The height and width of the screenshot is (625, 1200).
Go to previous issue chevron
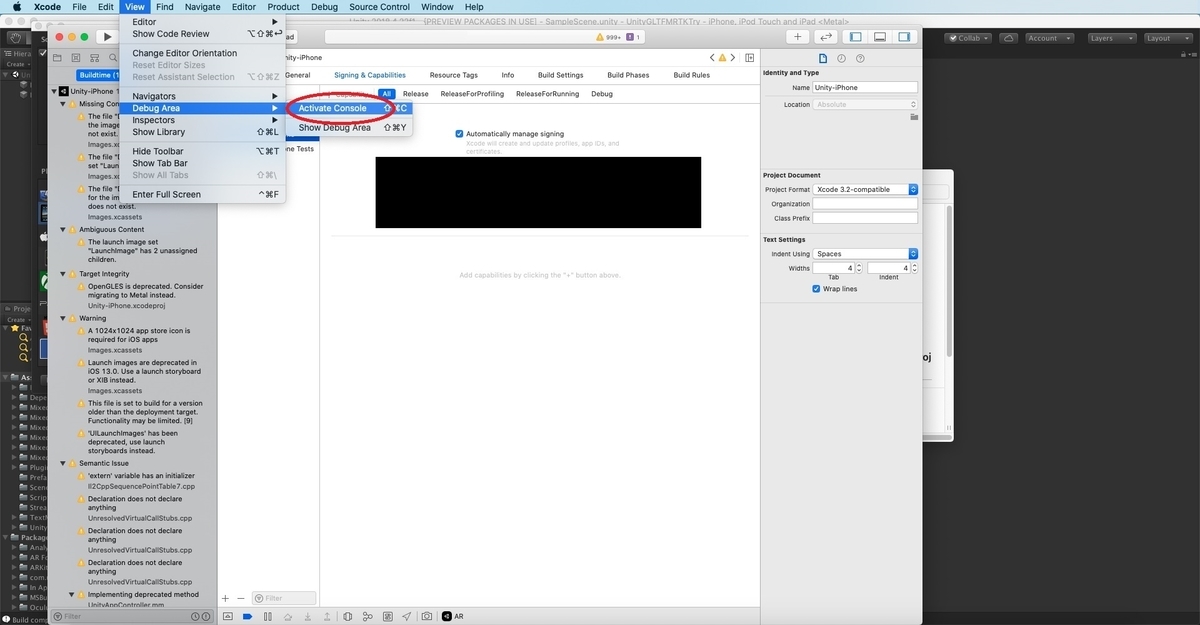[x=713, y=58]
